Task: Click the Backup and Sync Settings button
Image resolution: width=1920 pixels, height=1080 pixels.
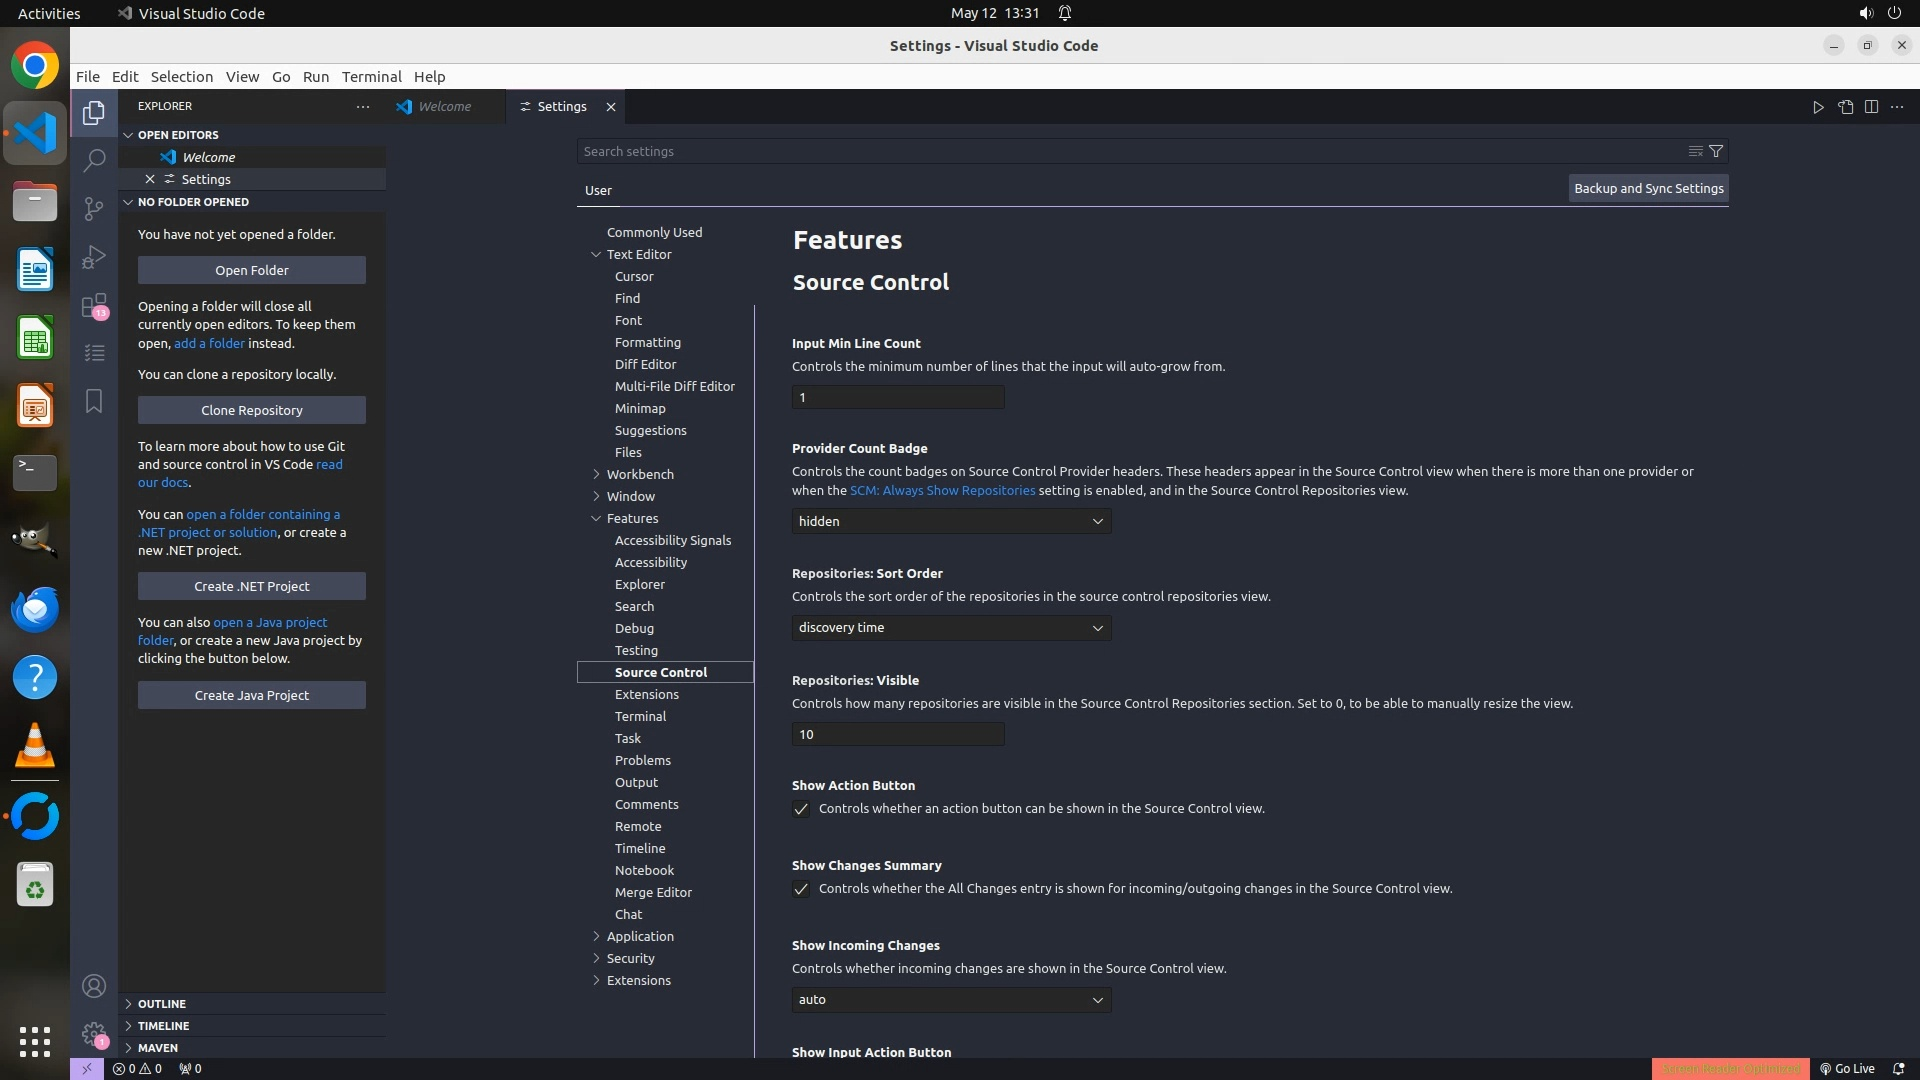Action: [x=1648, y=188]
